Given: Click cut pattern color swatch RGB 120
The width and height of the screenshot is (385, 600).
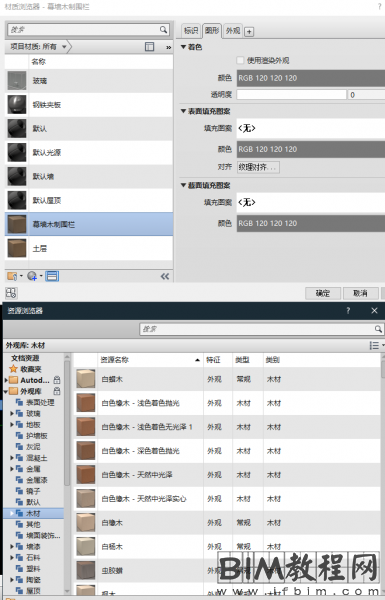Looking at the screenshot, I should 311,223.
